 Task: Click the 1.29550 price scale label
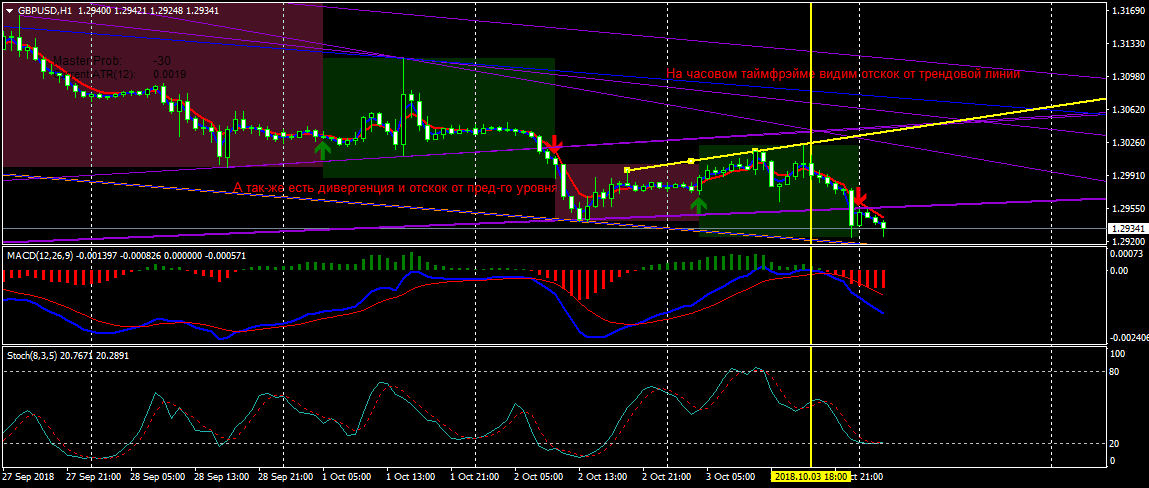(x=1127, y=208)
